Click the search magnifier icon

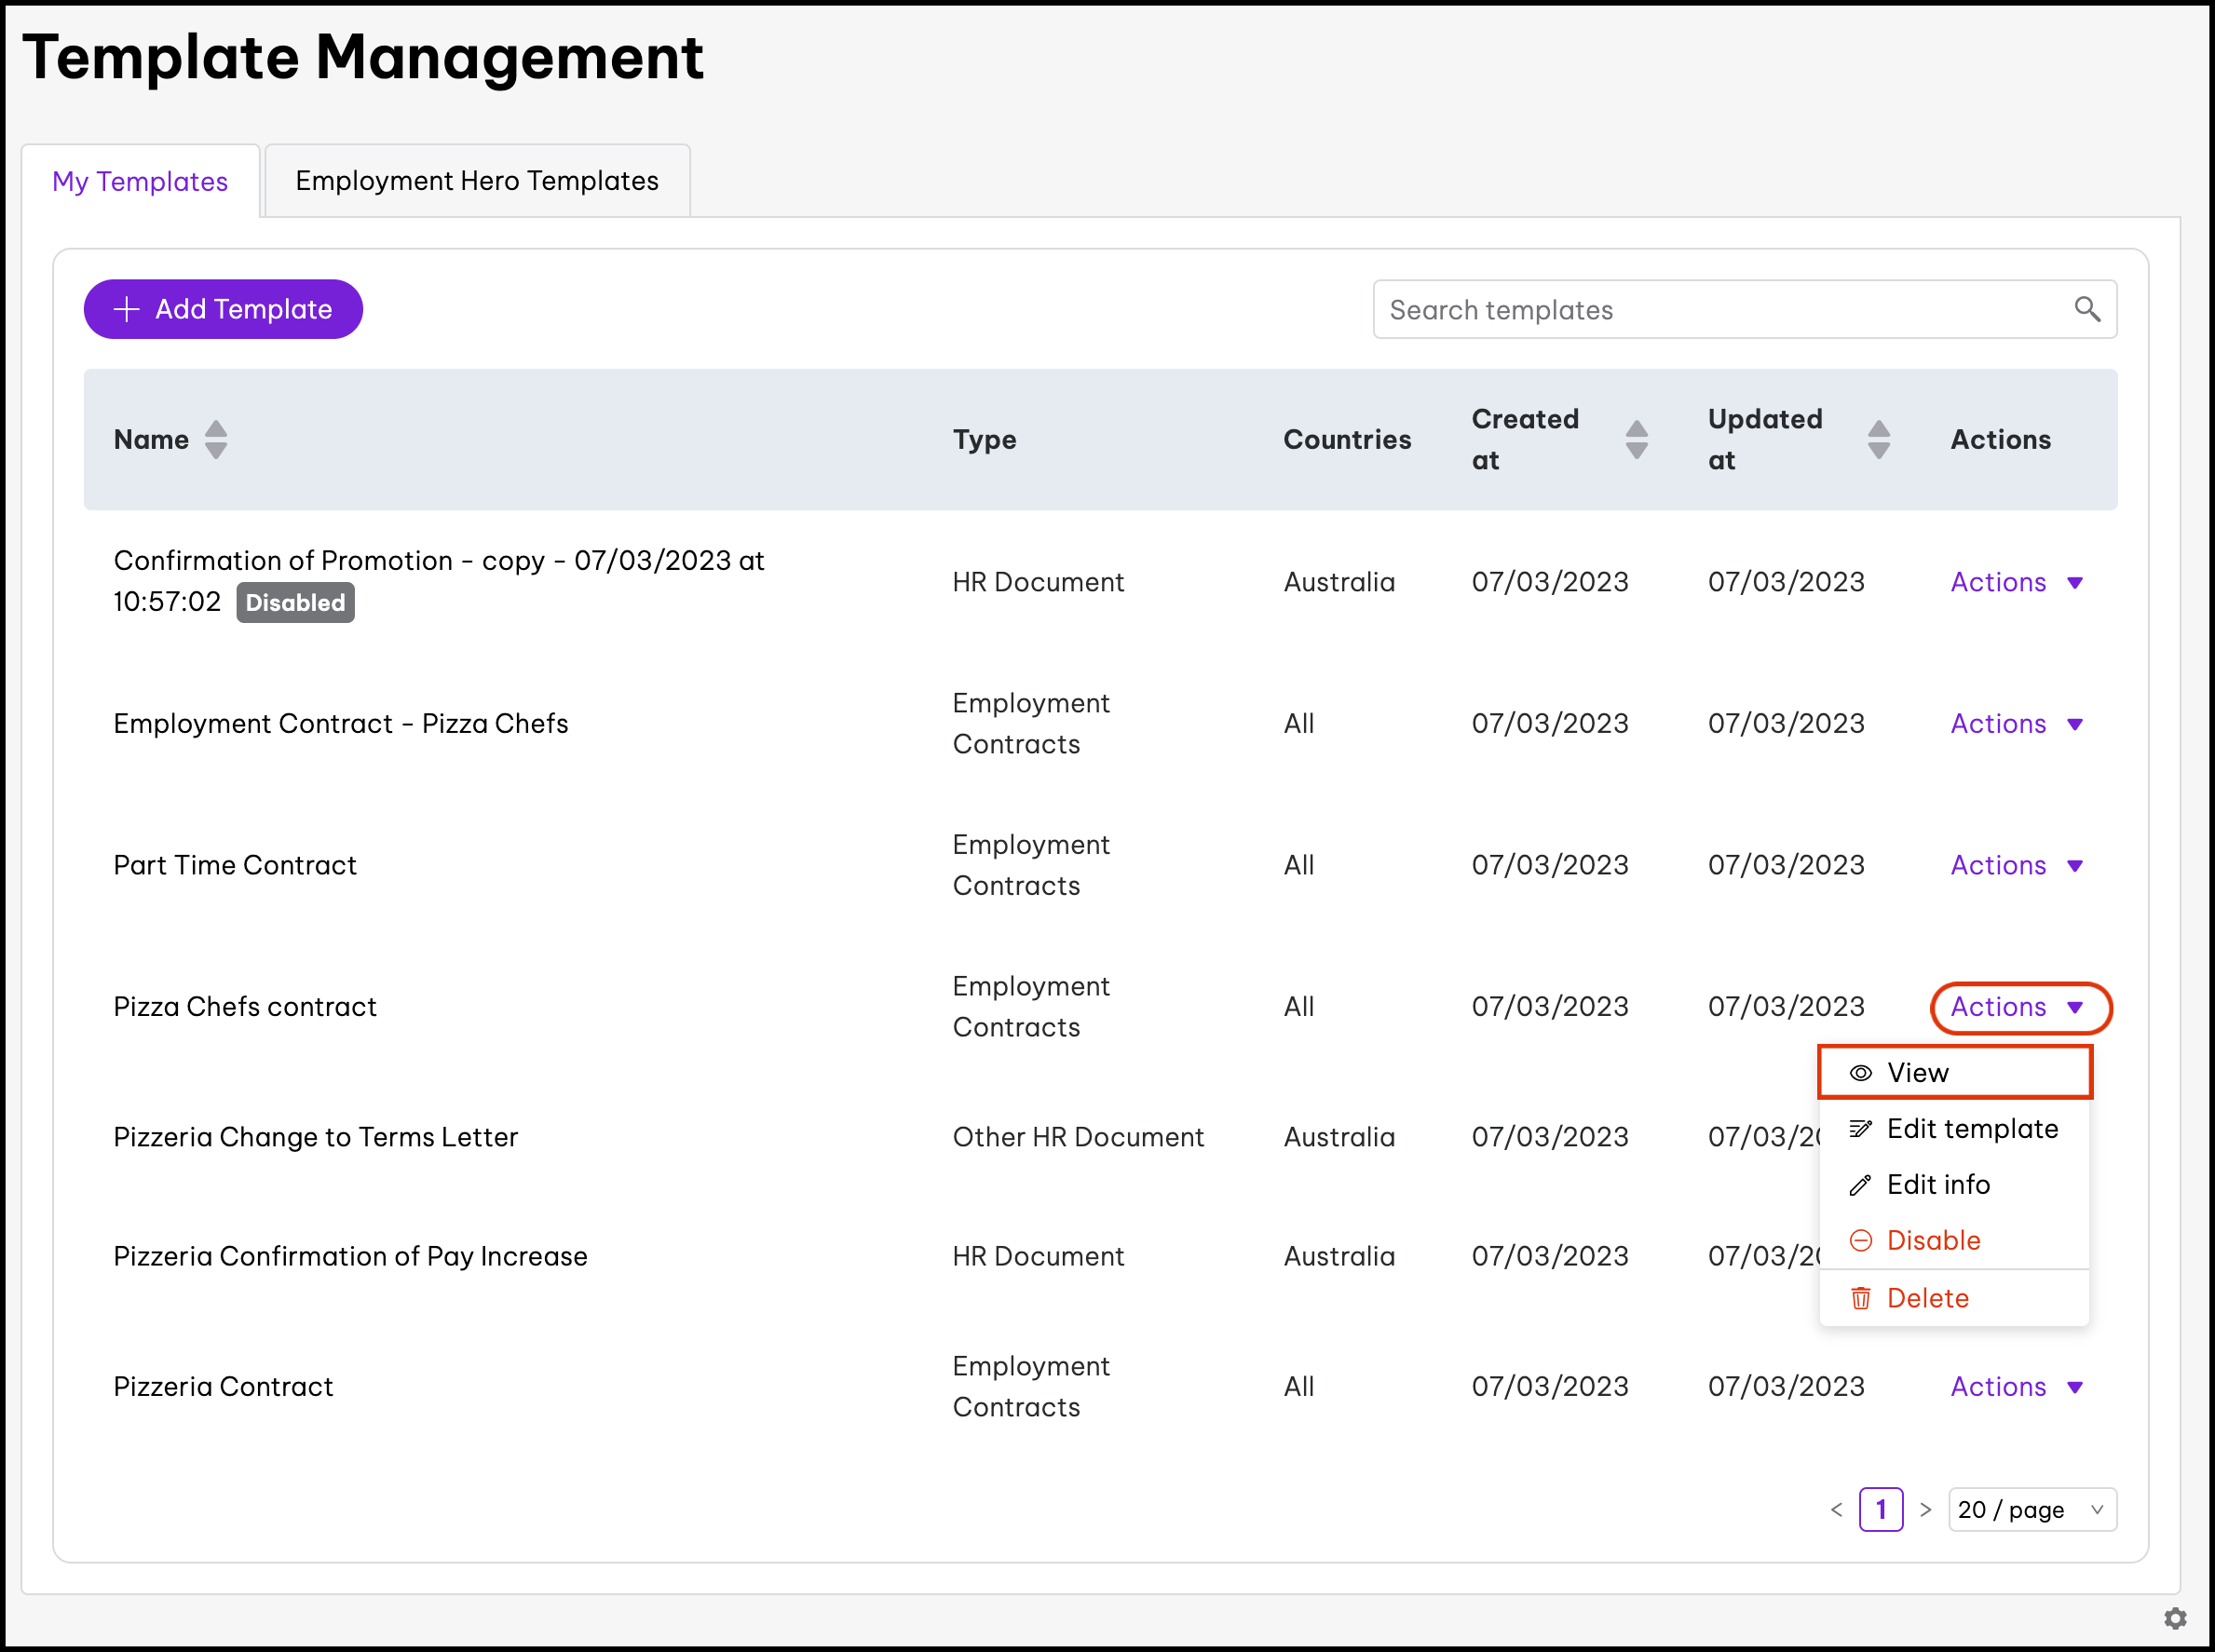click(x=2087, y=309)
